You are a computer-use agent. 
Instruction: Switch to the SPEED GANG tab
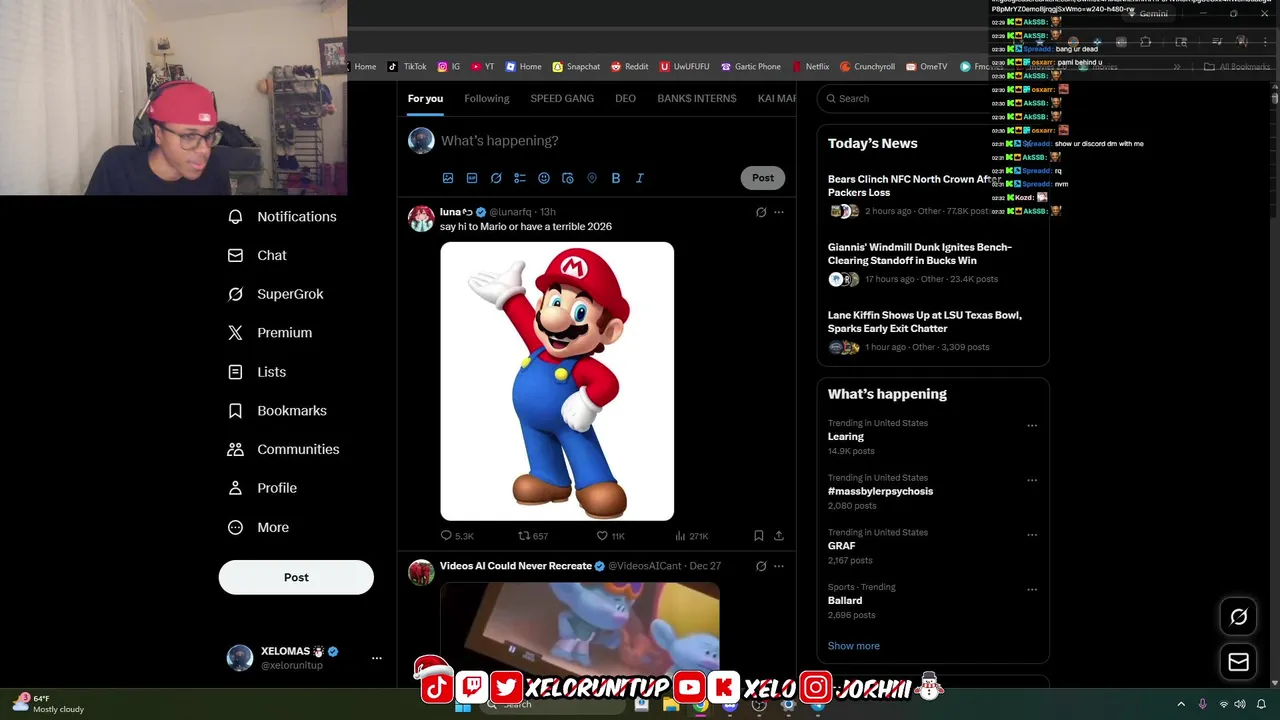562,98
